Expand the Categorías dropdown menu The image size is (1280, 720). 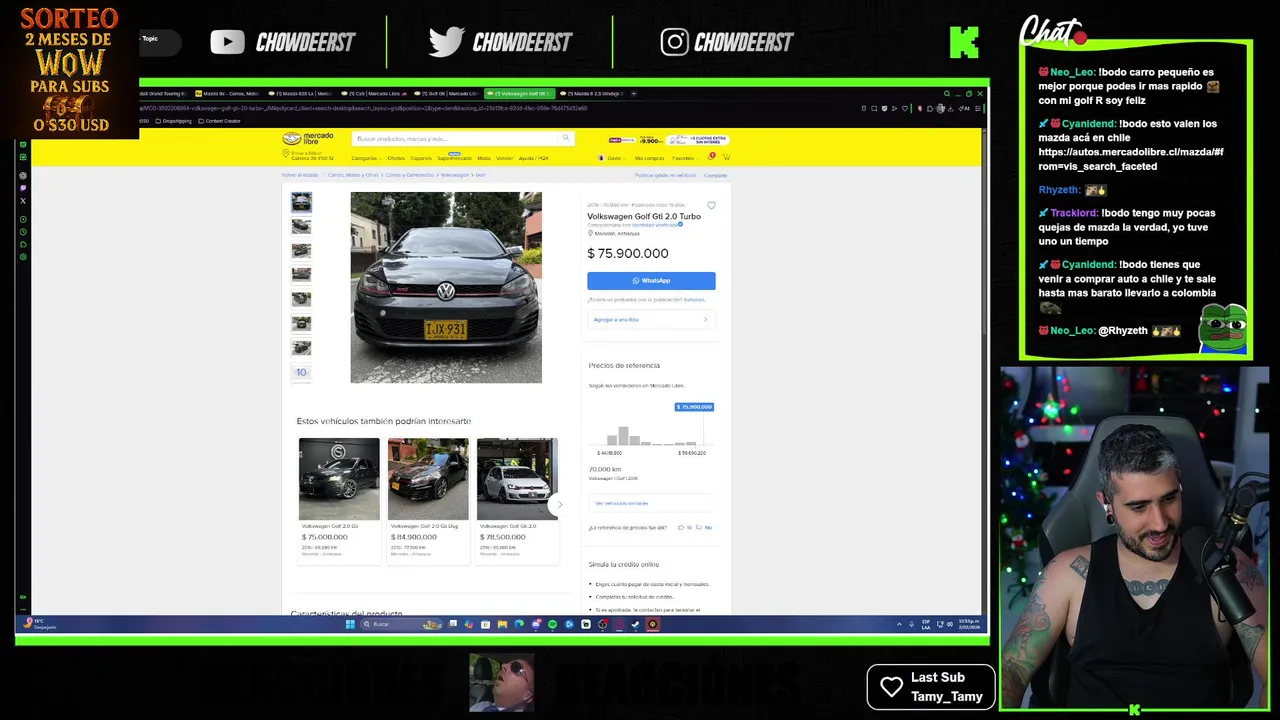coord(365,158)
